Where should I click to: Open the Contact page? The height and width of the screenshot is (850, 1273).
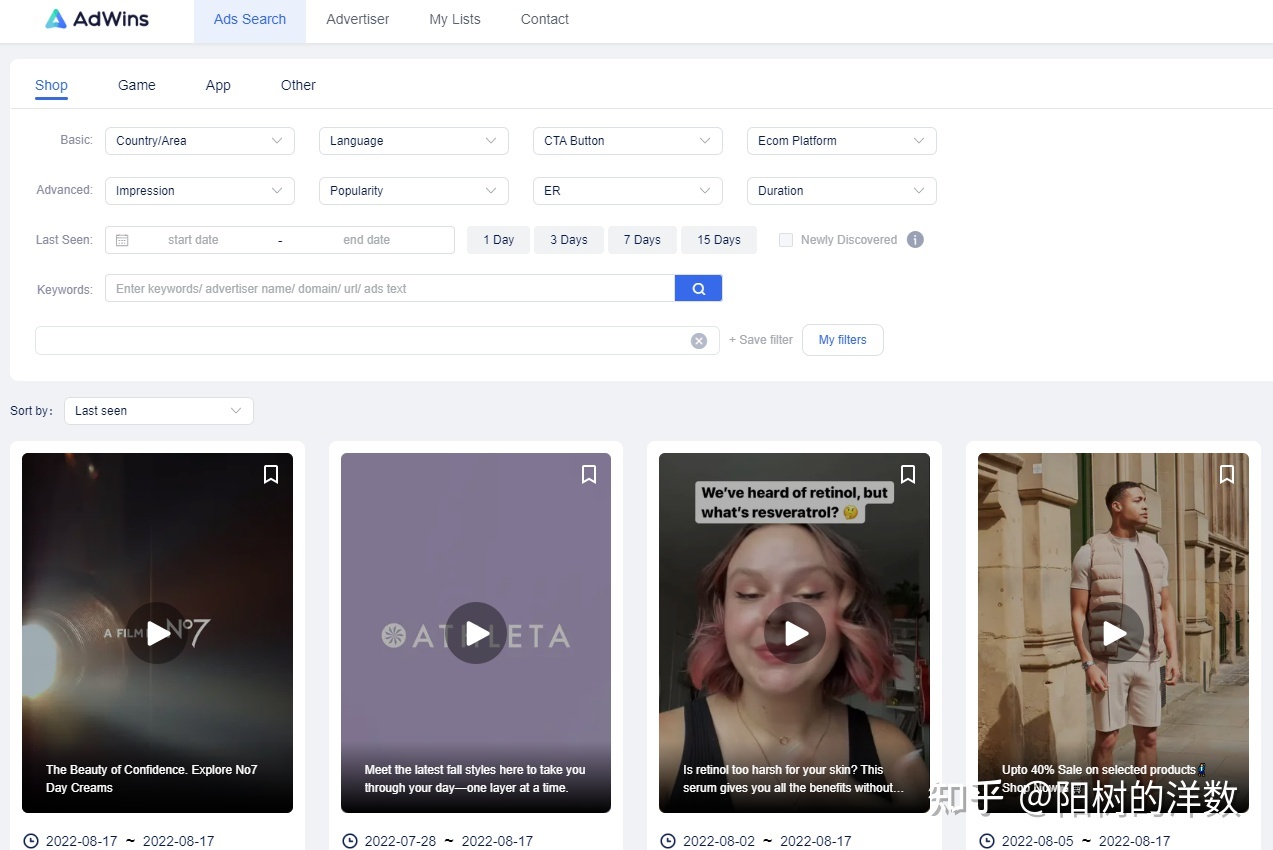[x=545, y=20]
